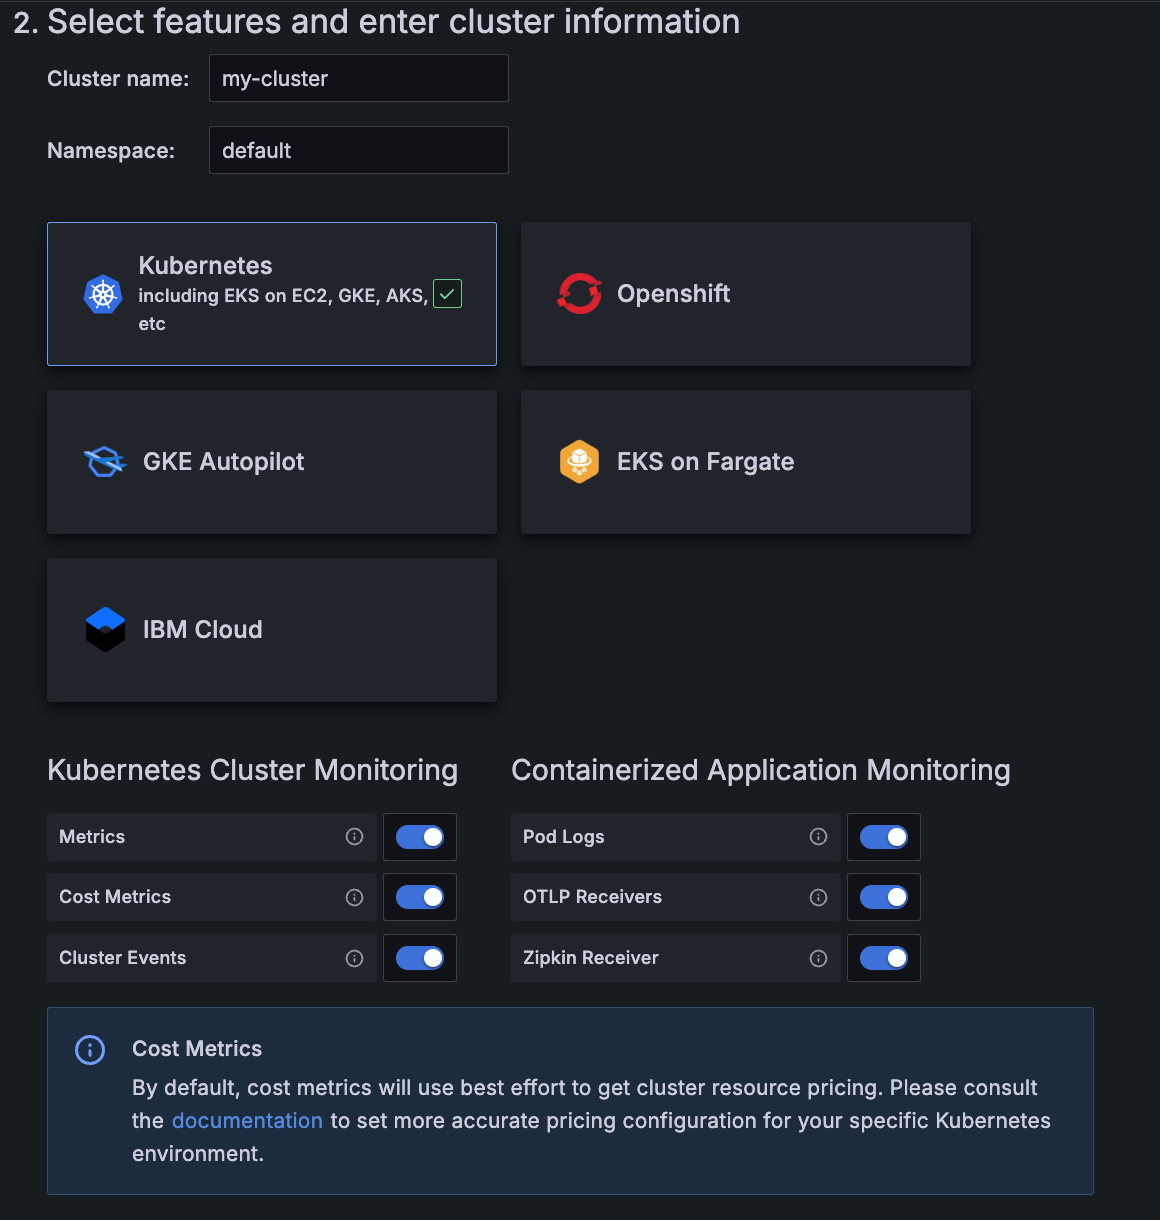
Task: Open info tooltip icon for Metrics
Action: click(x=354, y=837)
